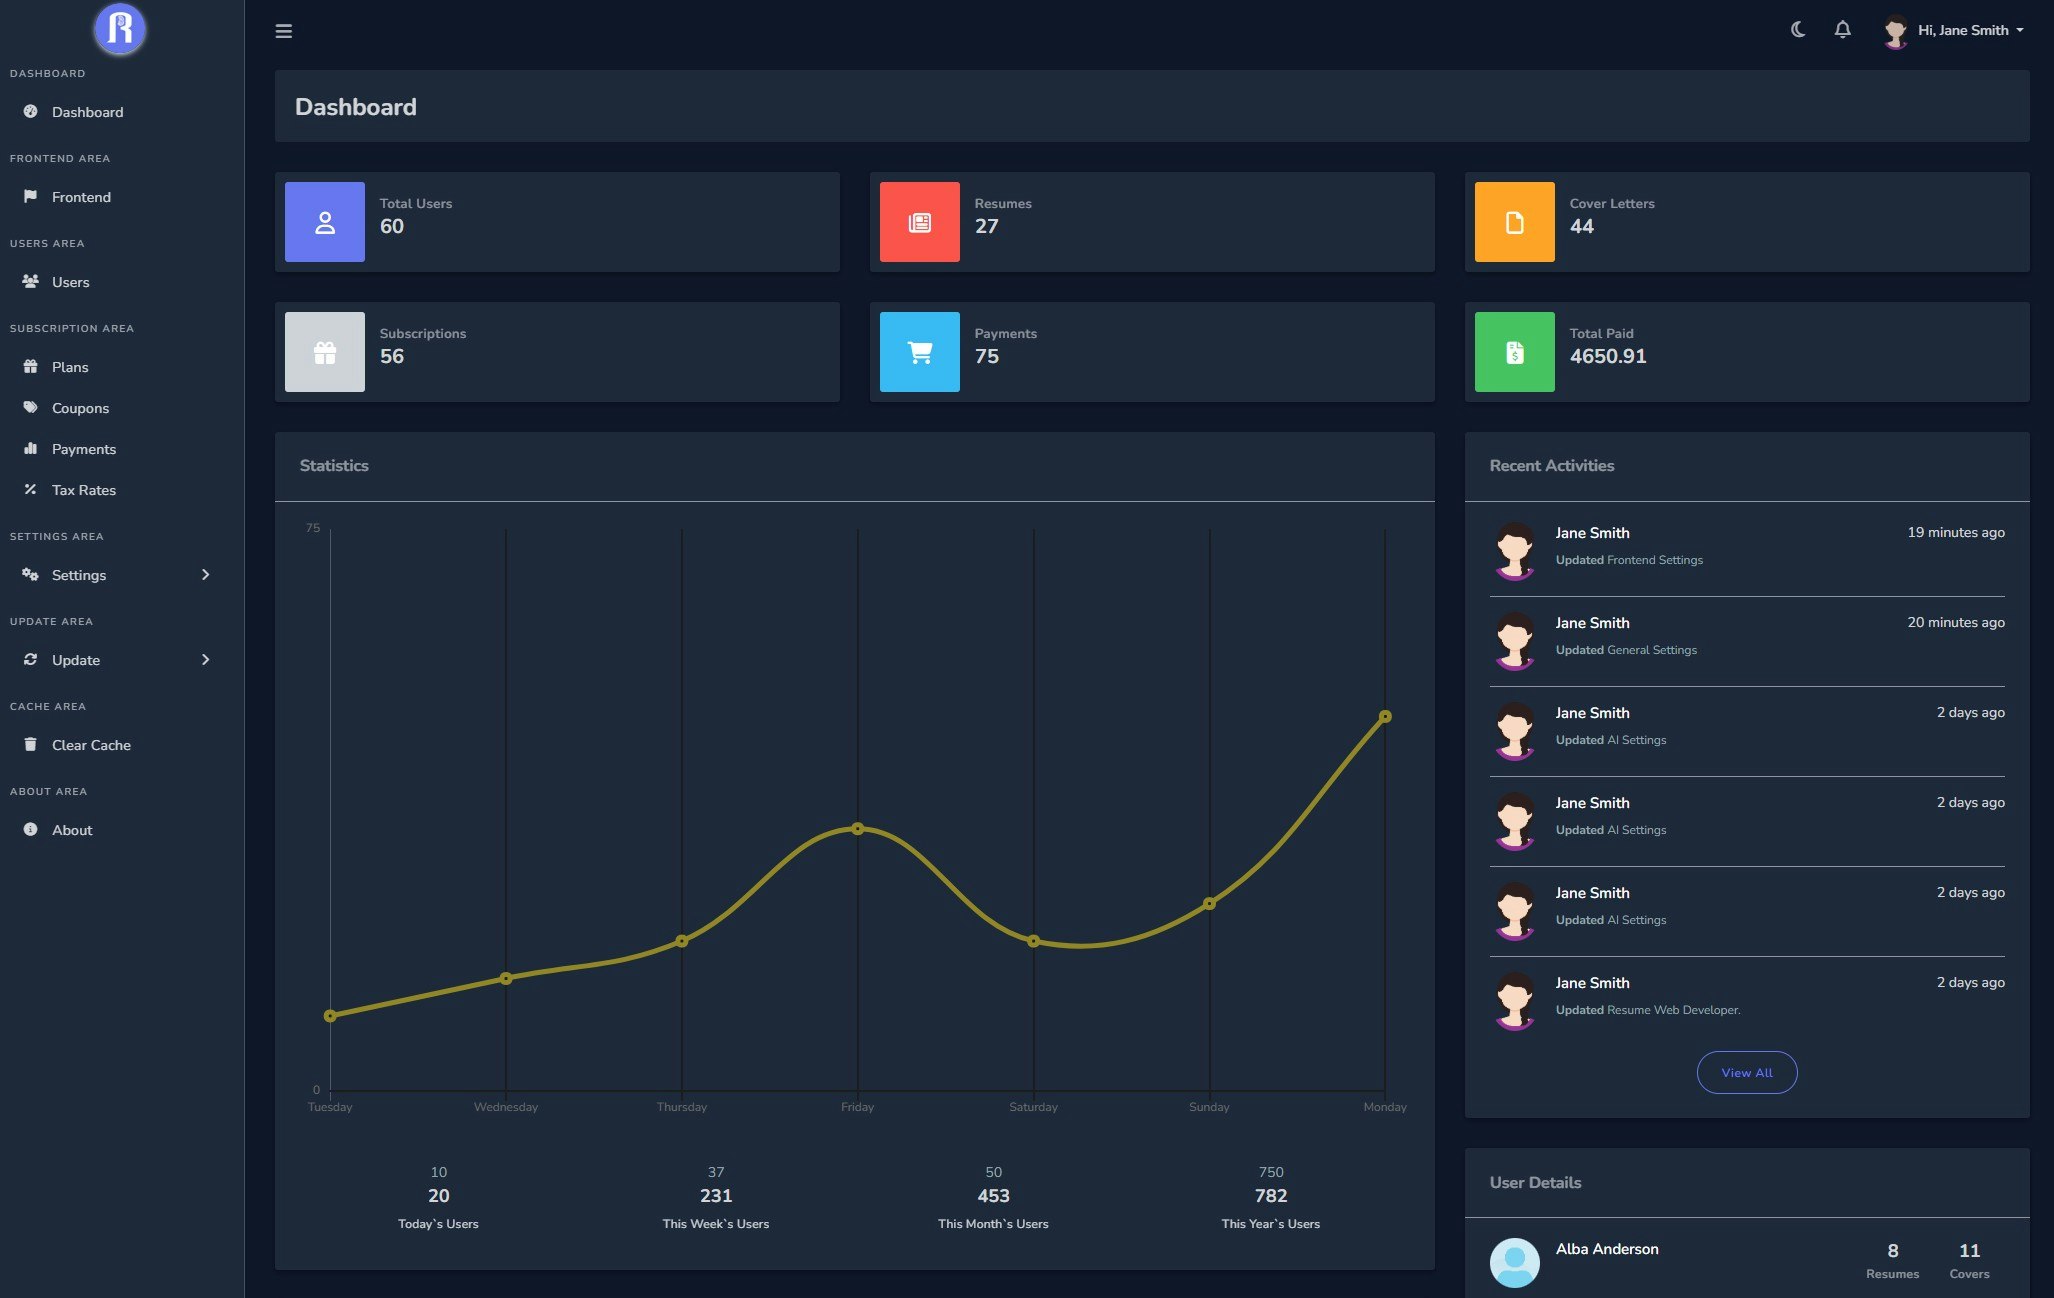2054x1298 pixels.
Task: Select the Coupons tag icon
Action: [x=29, y=407]
